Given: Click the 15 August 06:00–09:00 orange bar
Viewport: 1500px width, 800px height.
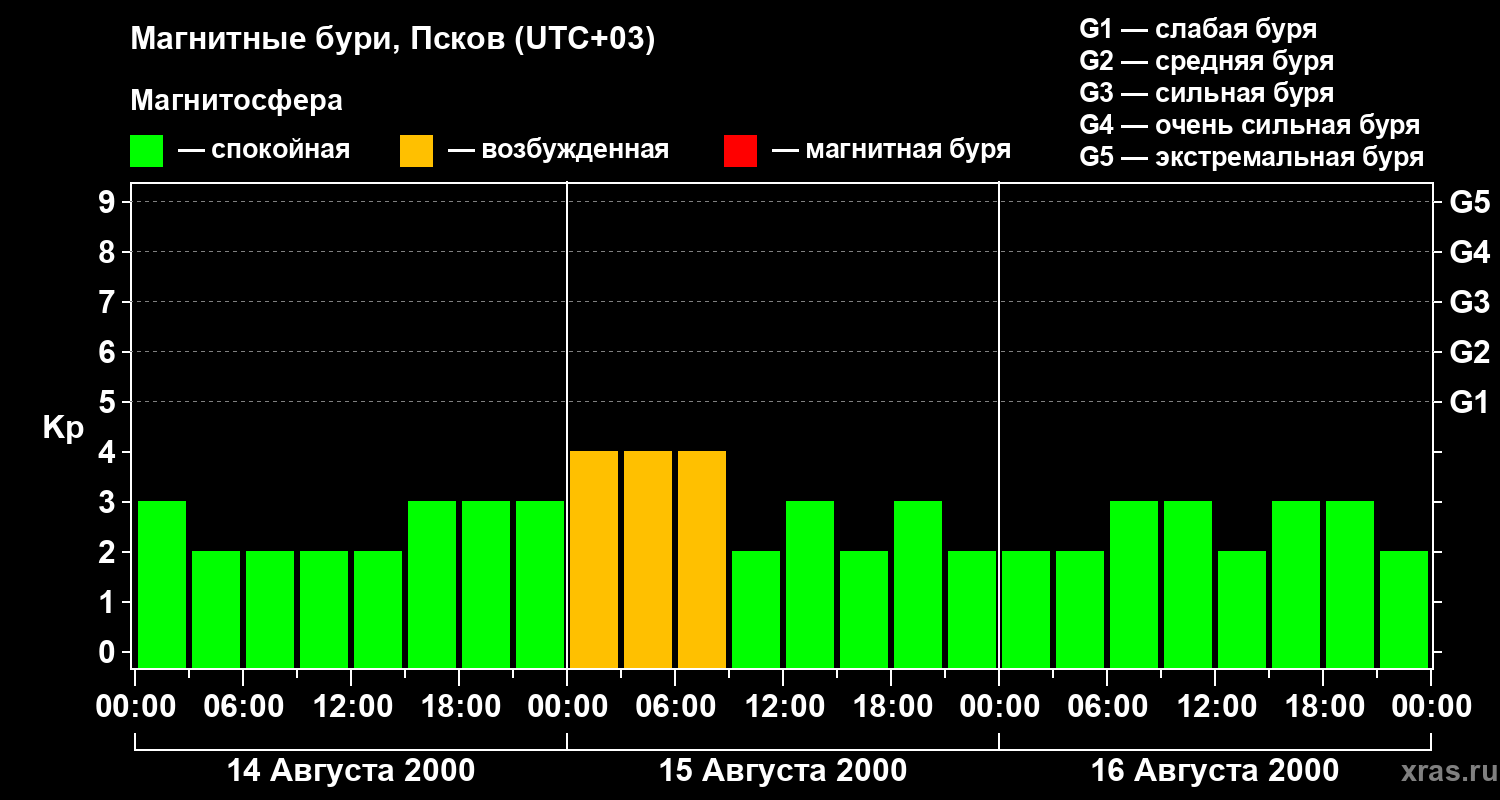Looking at the screenshot, I should pos(702,559).
